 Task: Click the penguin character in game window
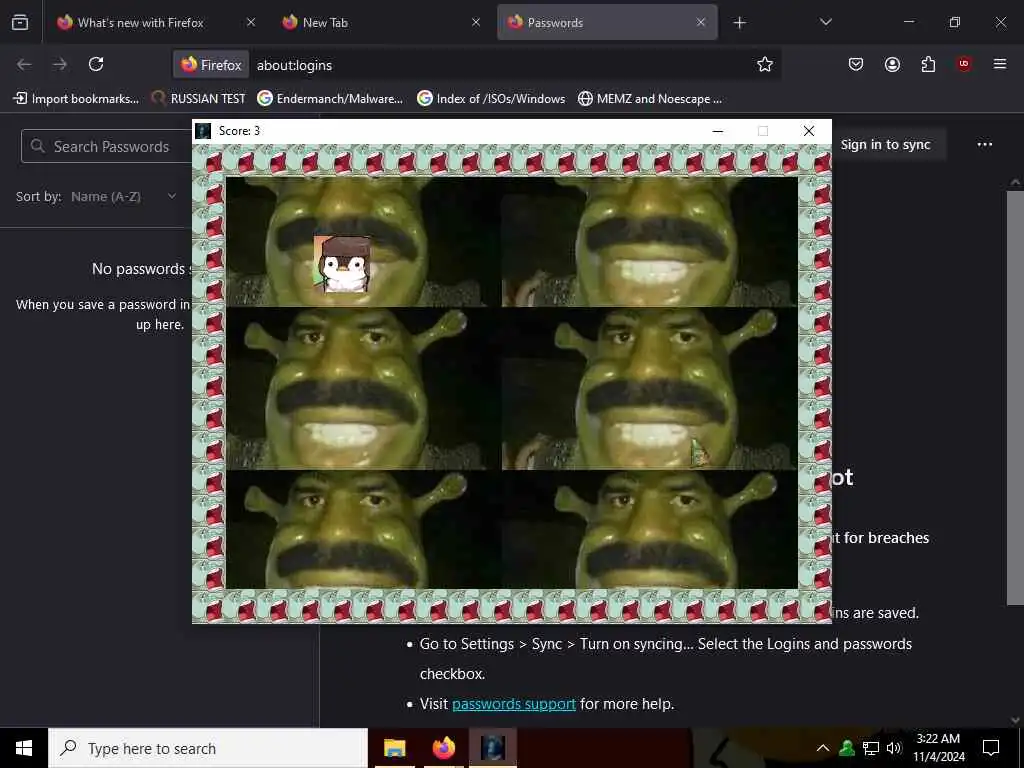[343, 264]
